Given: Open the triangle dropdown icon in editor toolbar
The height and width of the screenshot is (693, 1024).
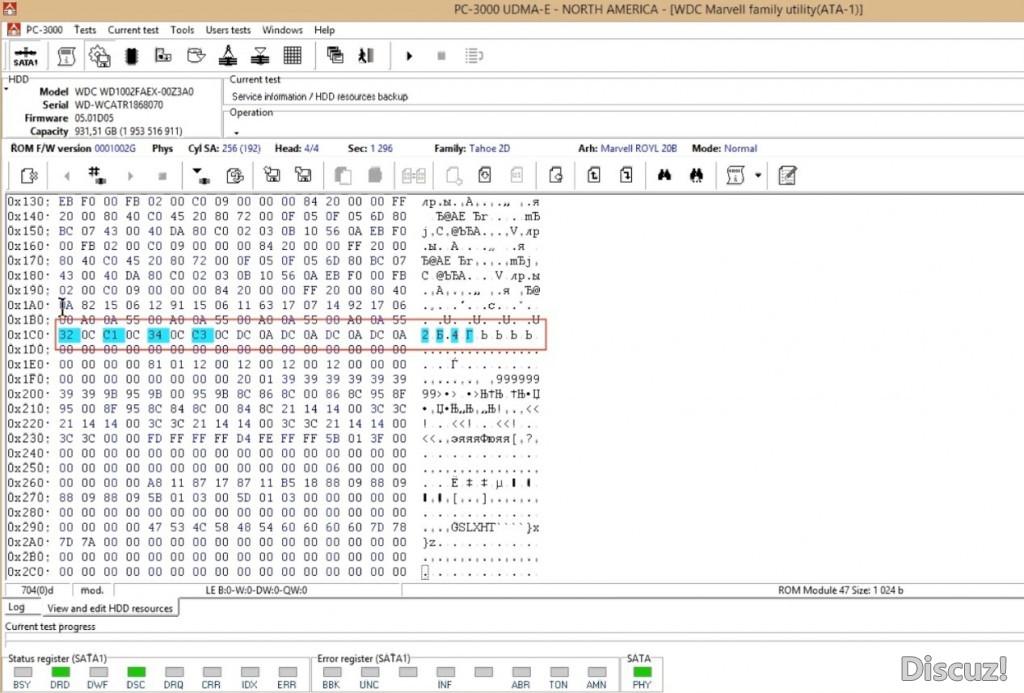Looking at the screenshot, I should click(x=200, y=174).
